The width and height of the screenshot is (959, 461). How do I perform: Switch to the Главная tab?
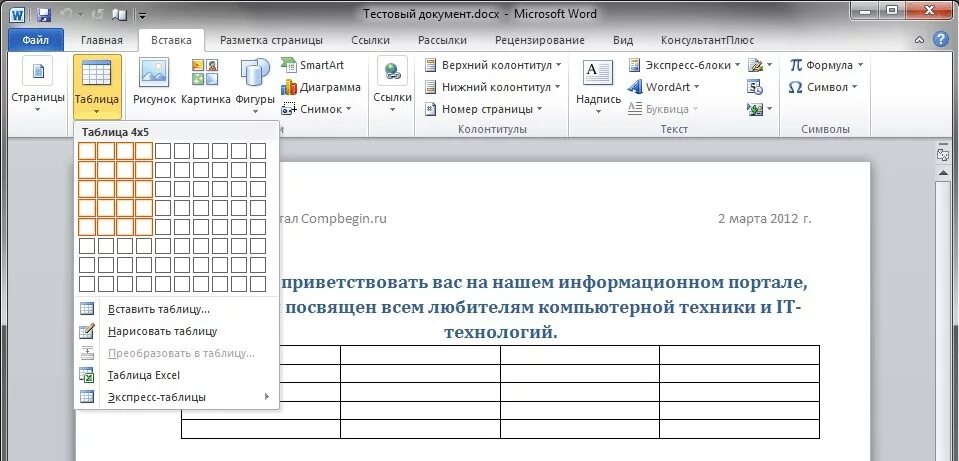[x=102, y=40]
